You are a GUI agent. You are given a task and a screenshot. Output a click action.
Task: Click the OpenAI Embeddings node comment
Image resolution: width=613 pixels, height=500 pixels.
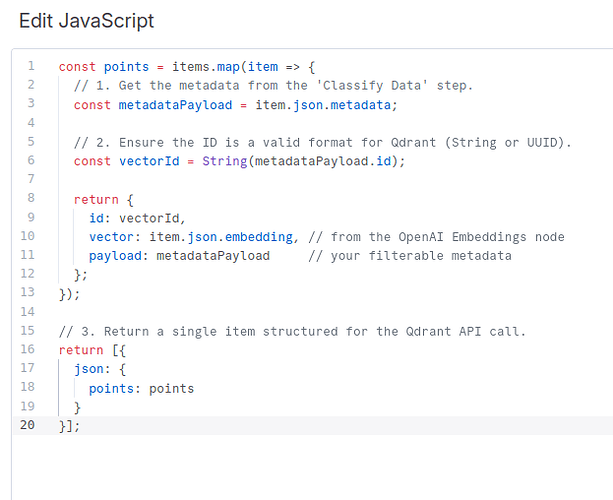tap(436, 237)
